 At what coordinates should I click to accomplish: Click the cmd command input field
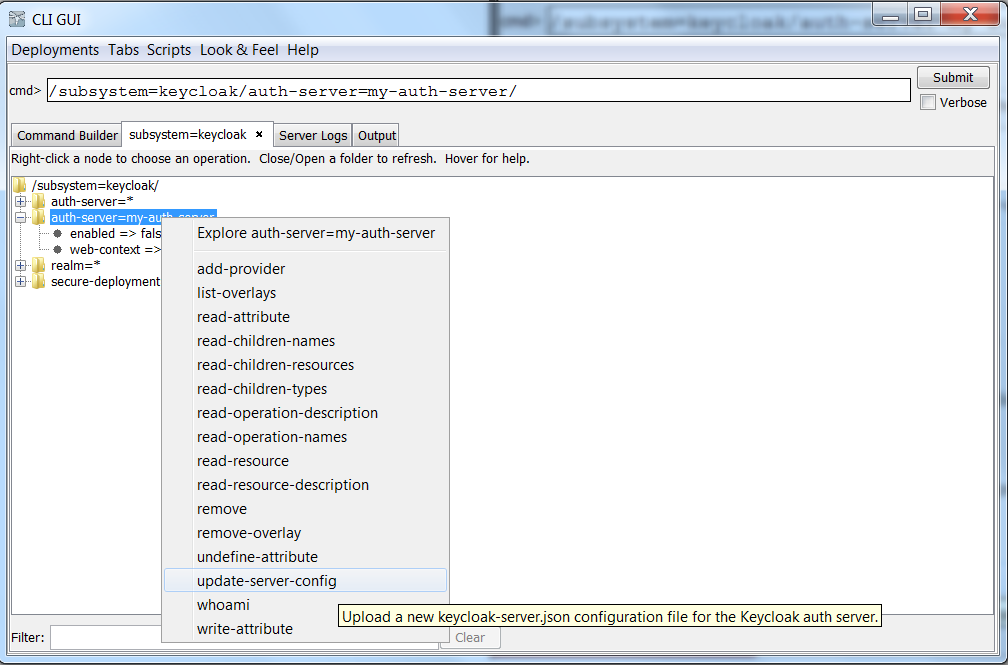[478, 91]
